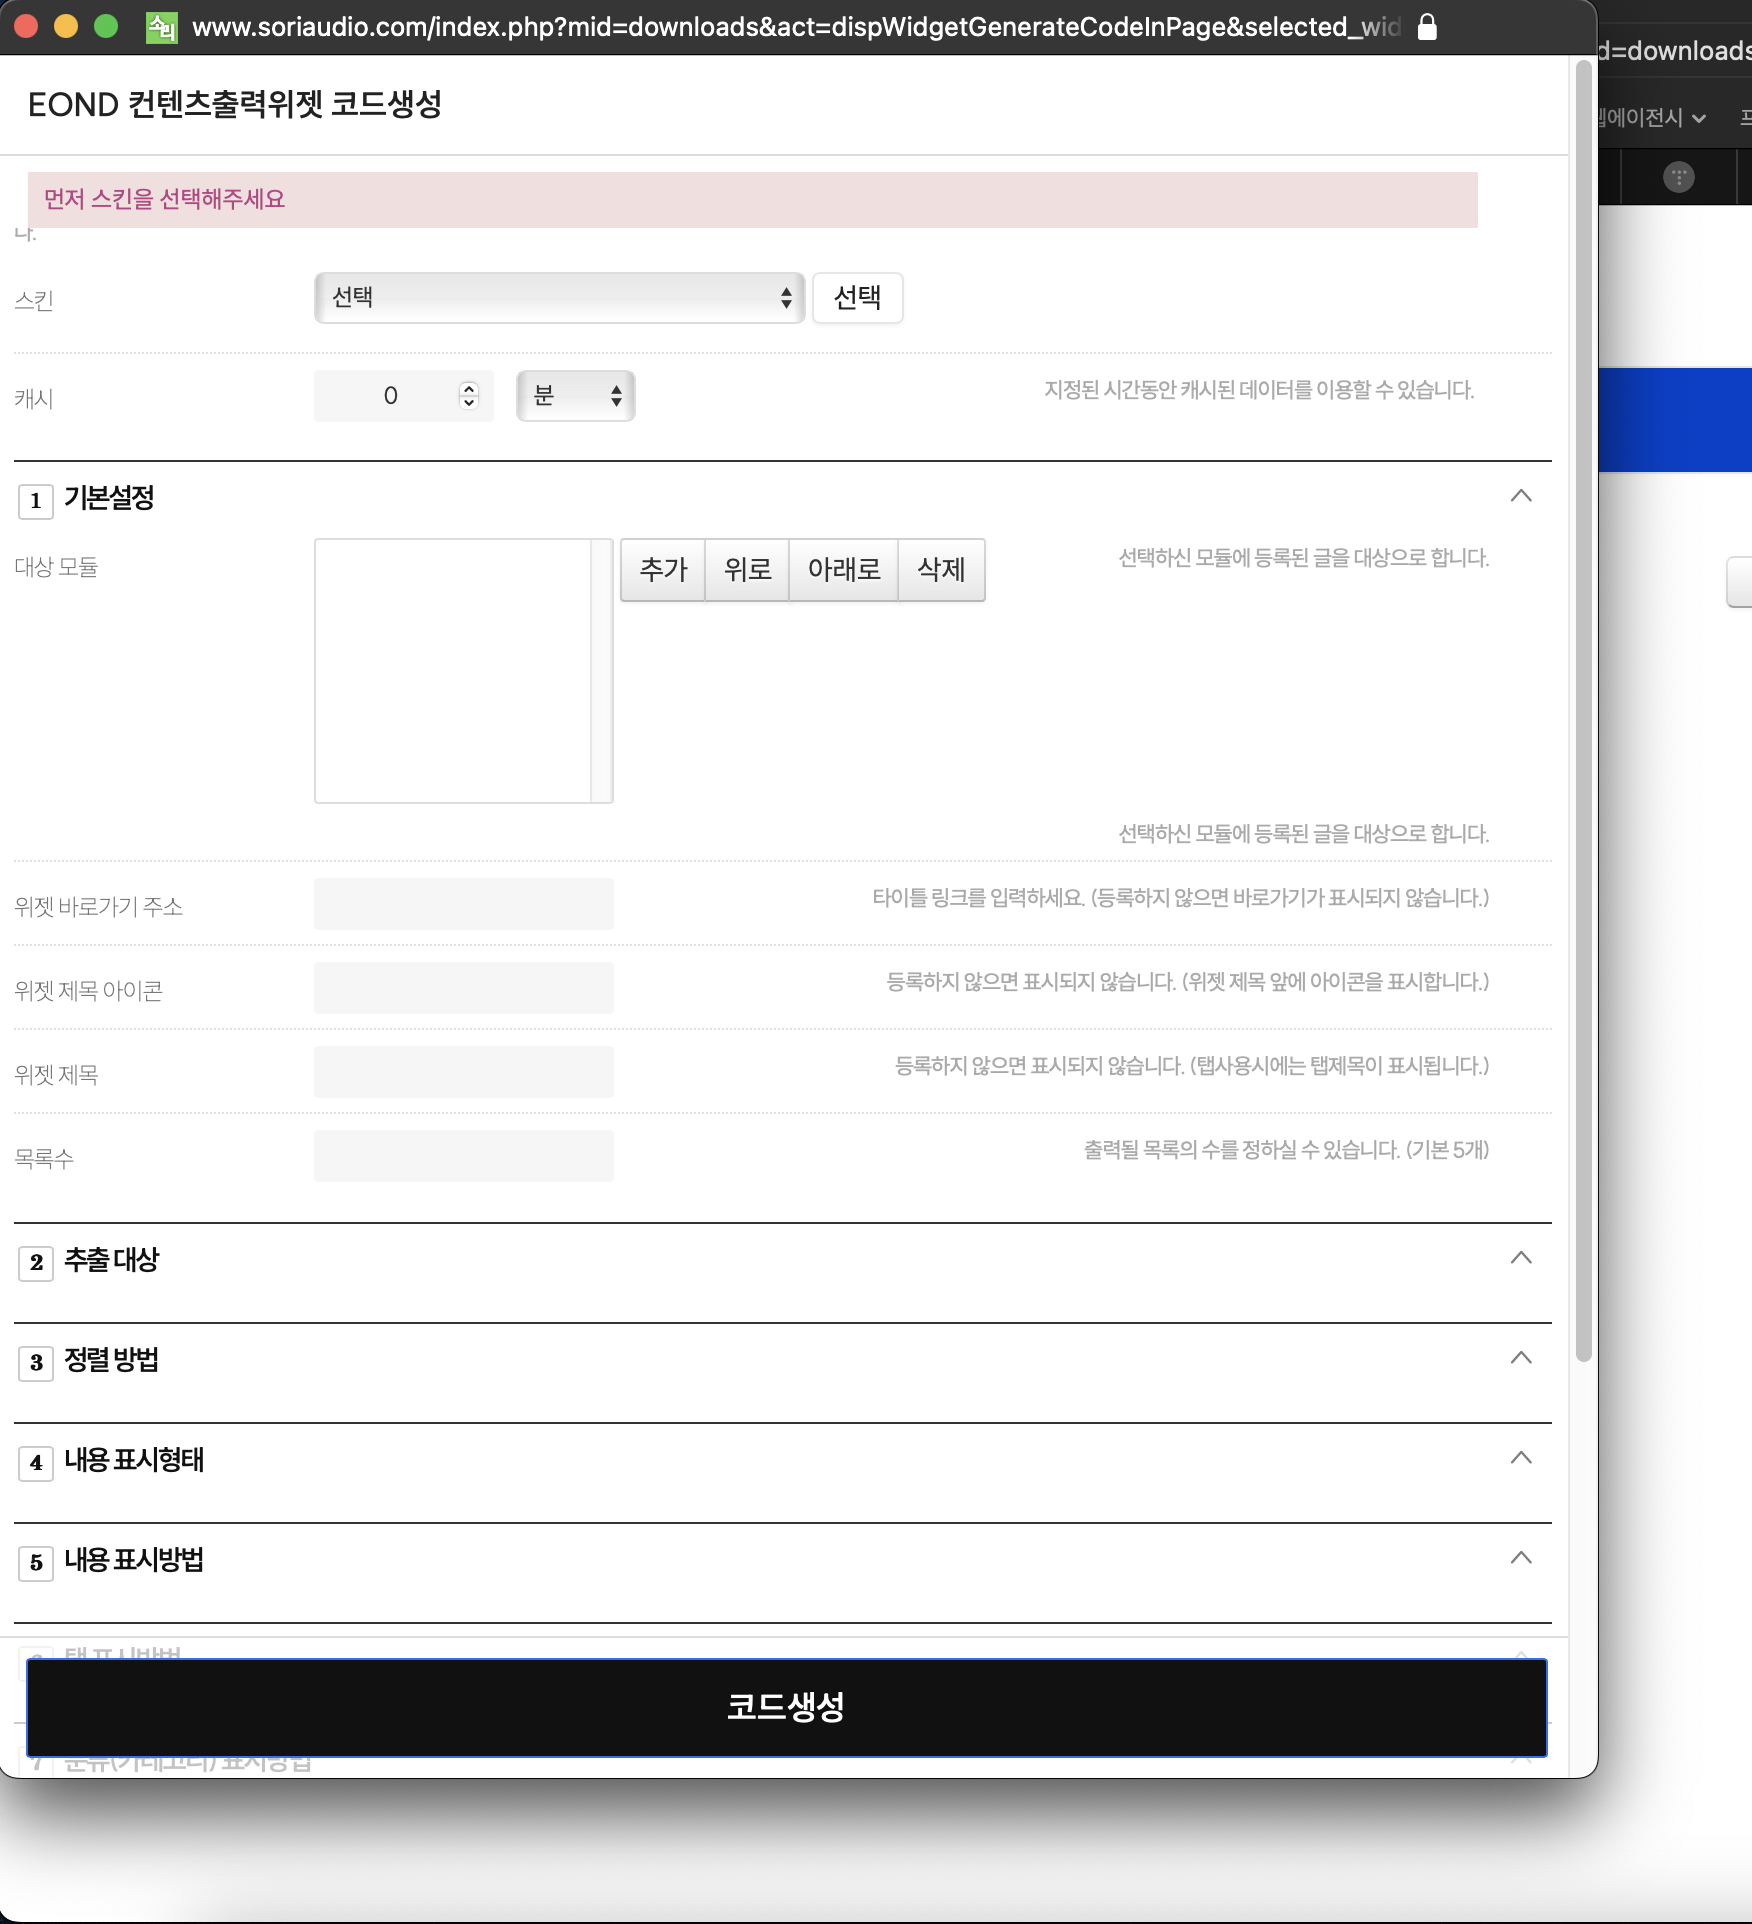Click the 목록수 label

pyautogui.click(x=44, y=1159)
